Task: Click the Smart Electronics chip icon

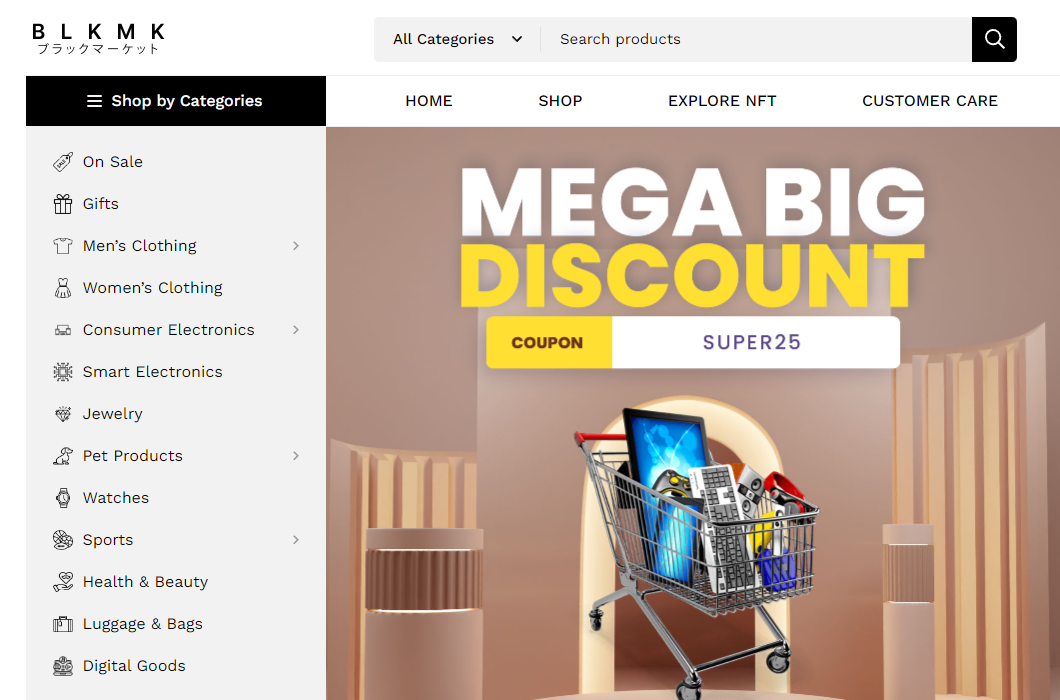Action: 63,372
